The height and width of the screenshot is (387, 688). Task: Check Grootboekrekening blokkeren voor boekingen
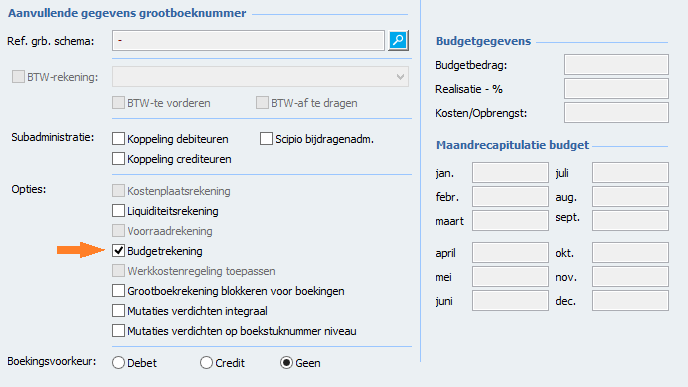tap(118, 291)
